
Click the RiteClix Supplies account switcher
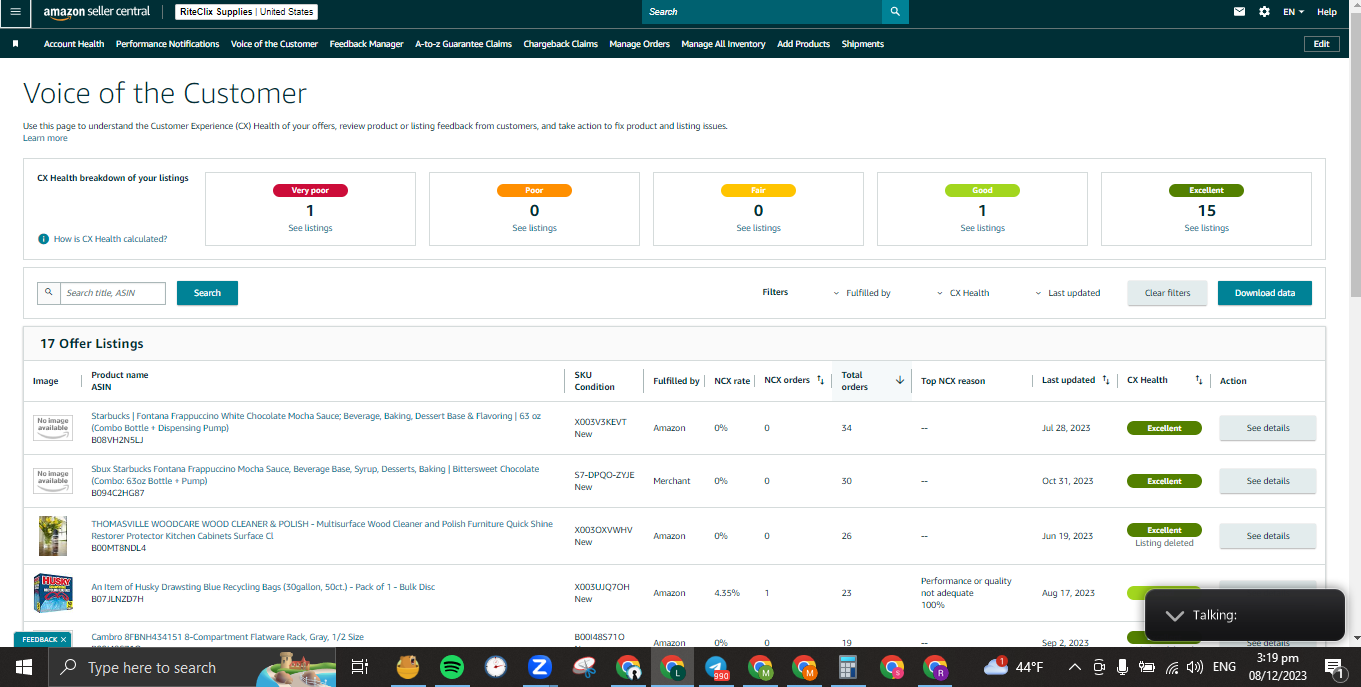tap(247, 12)
